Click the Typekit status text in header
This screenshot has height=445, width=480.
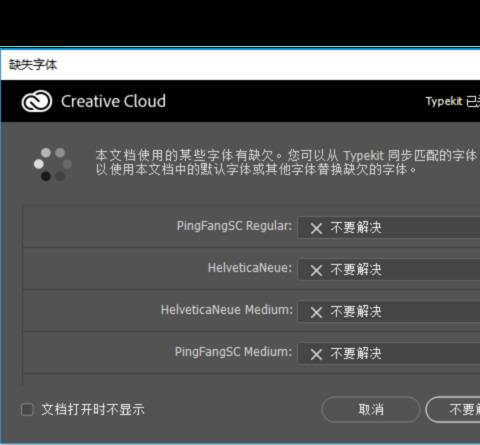(453, 101)
